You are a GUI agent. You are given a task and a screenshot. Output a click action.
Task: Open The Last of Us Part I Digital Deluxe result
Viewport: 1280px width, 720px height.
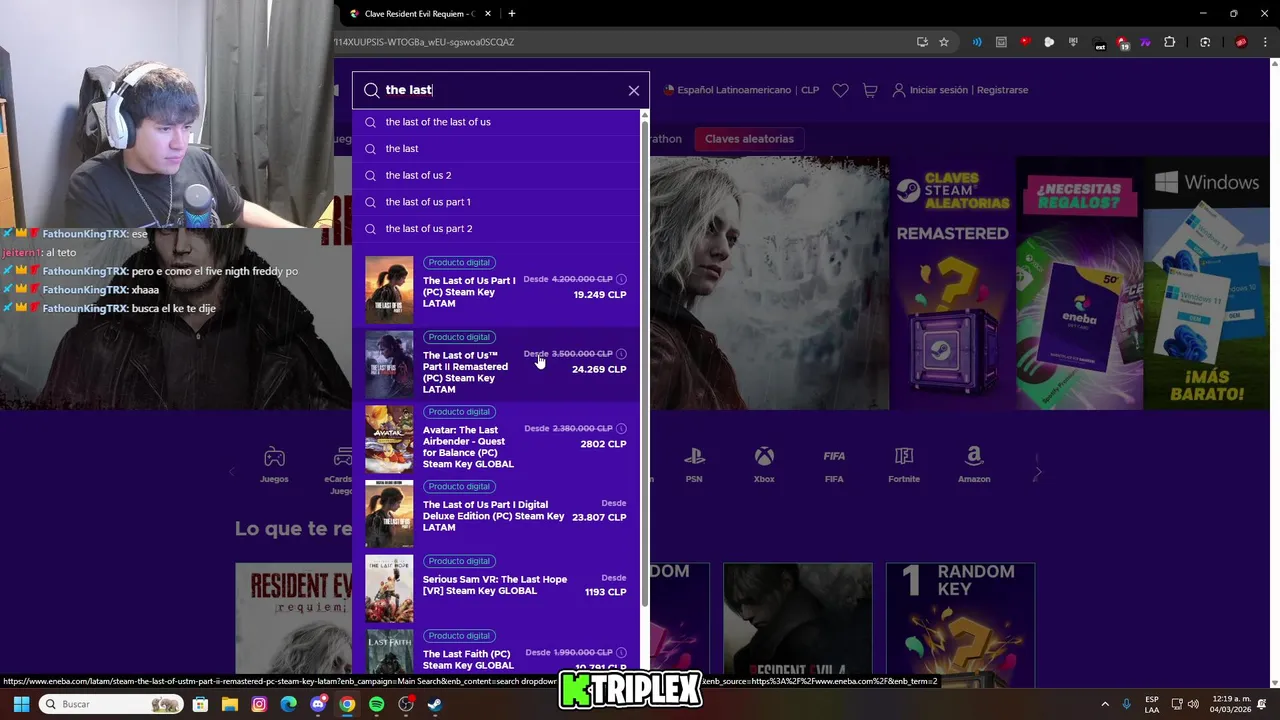496,513
